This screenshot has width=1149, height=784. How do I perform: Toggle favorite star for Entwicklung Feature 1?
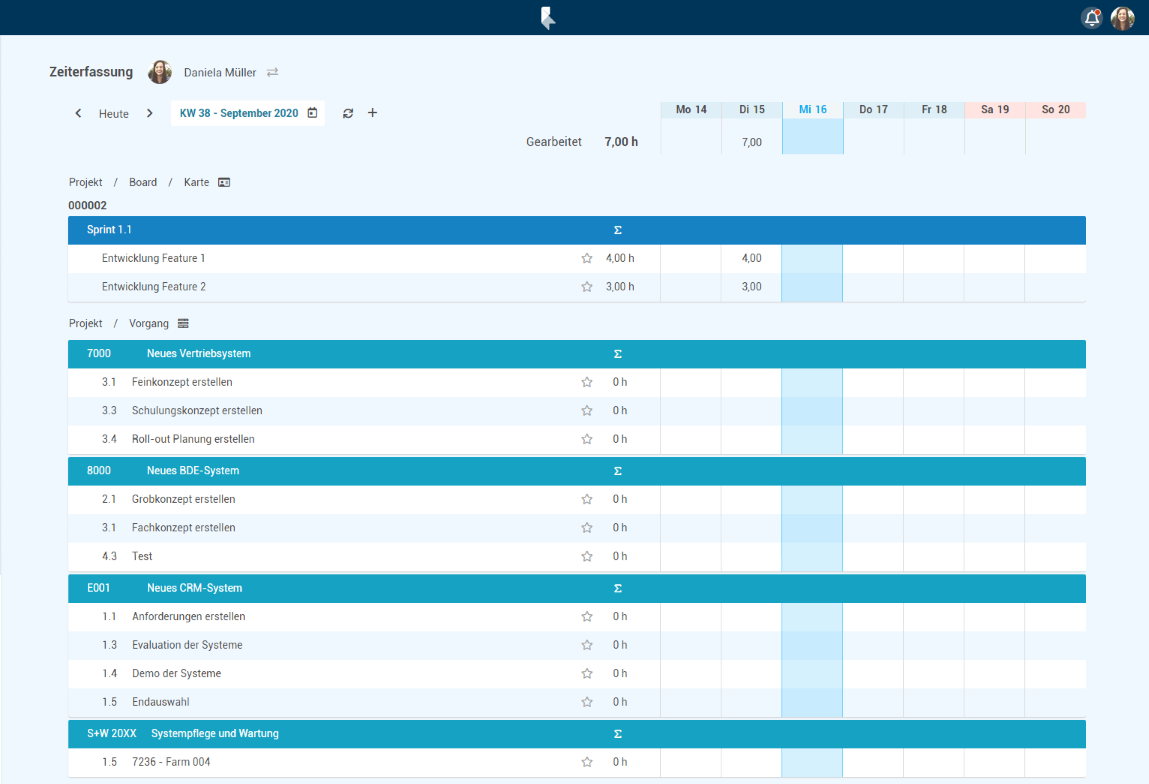(x=587, y=258)
